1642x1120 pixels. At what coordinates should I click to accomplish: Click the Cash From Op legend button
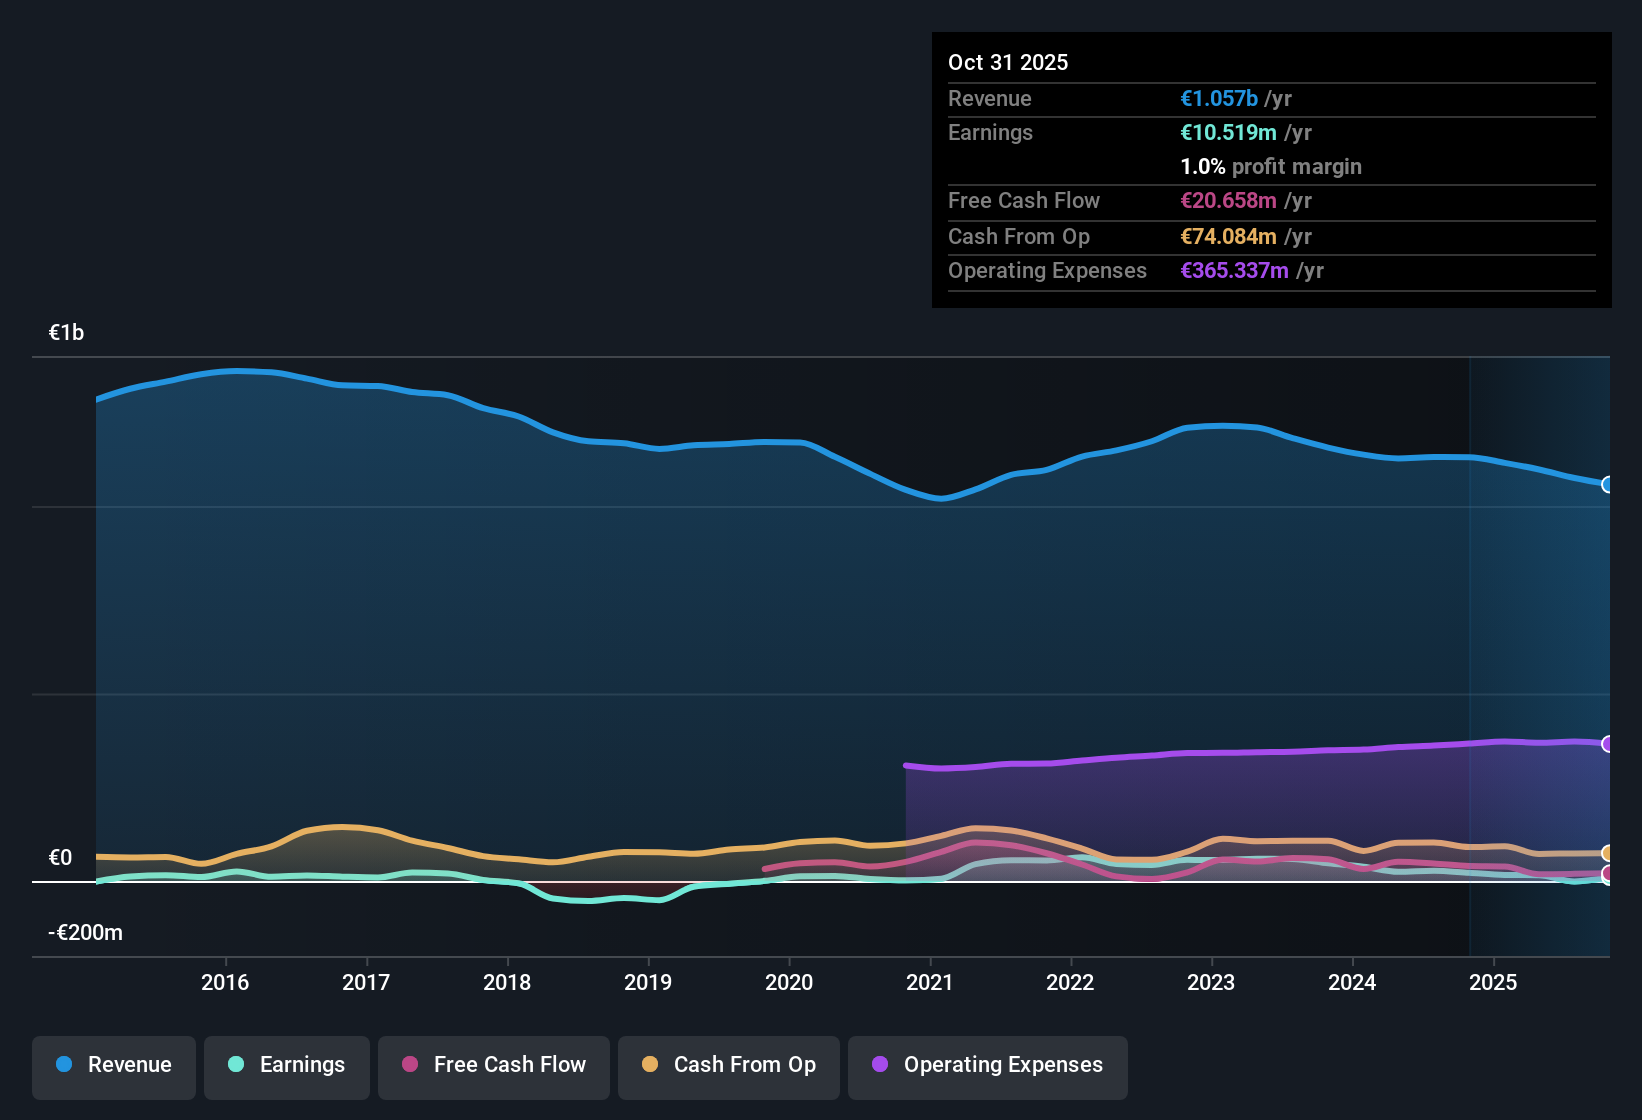(728, 1065)
